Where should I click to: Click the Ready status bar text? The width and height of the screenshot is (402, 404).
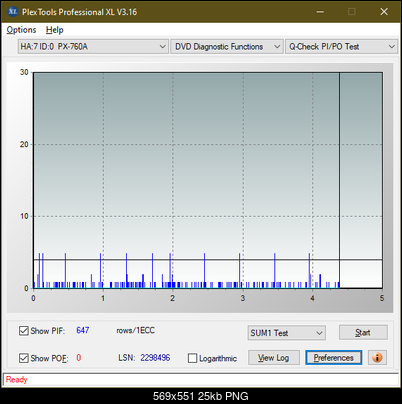click(16, 380)
